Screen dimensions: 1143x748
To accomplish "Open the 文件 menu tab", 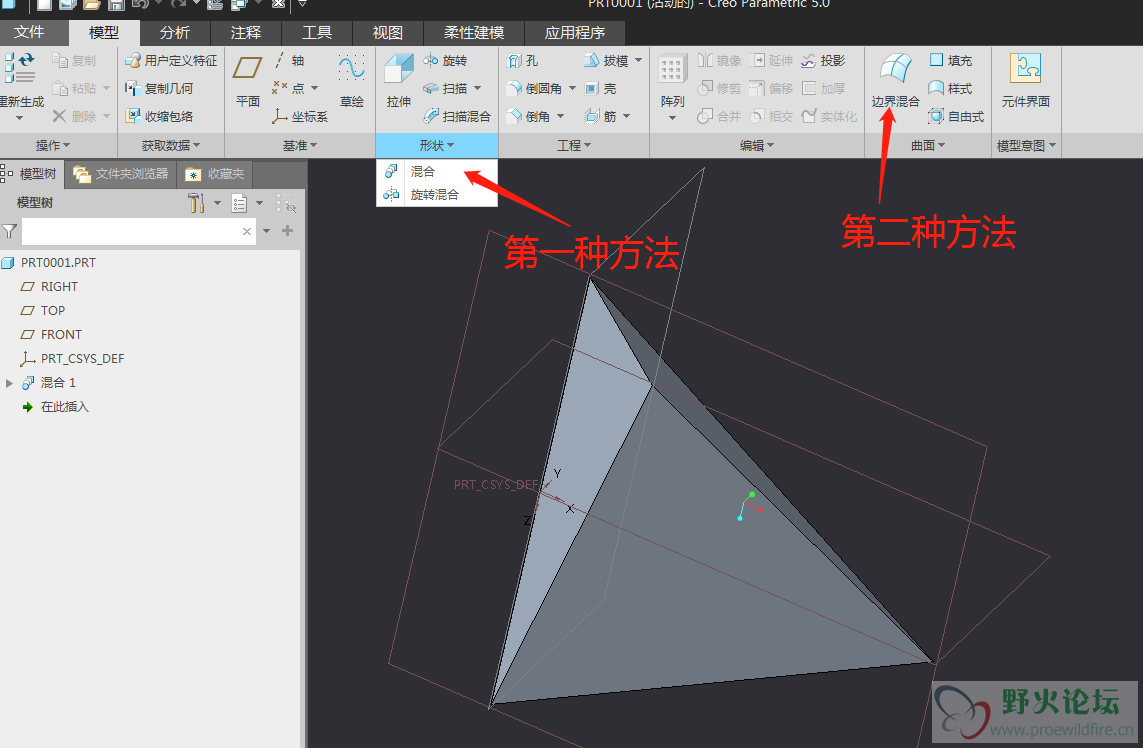I will click(29, 32).
